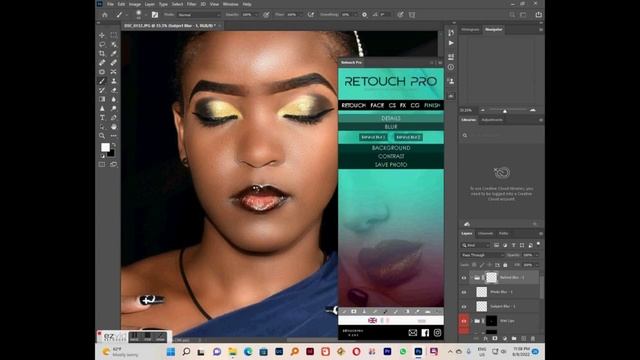Select the Zoom tool magnifier
640x360 pixels.
coord(102,136)
